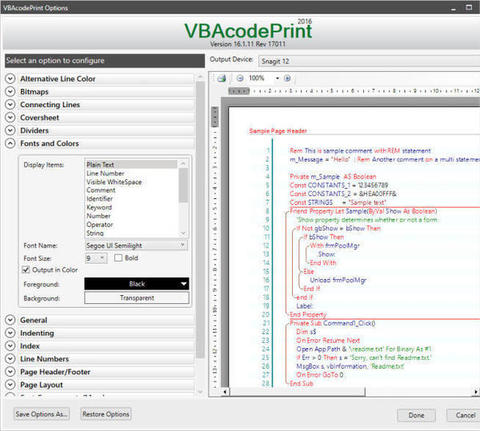Minimize the VBAcodePrint Options window

(x=453, y=8)
